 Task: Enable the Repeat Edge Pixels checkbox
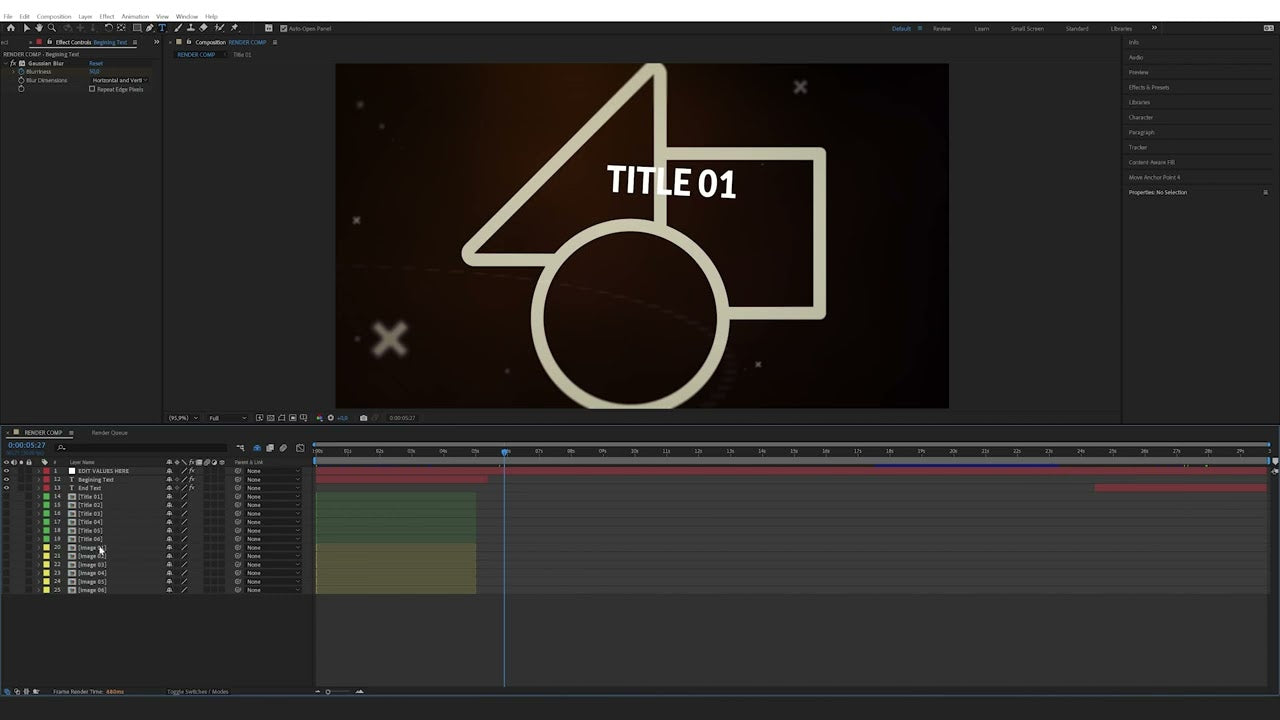92,89
